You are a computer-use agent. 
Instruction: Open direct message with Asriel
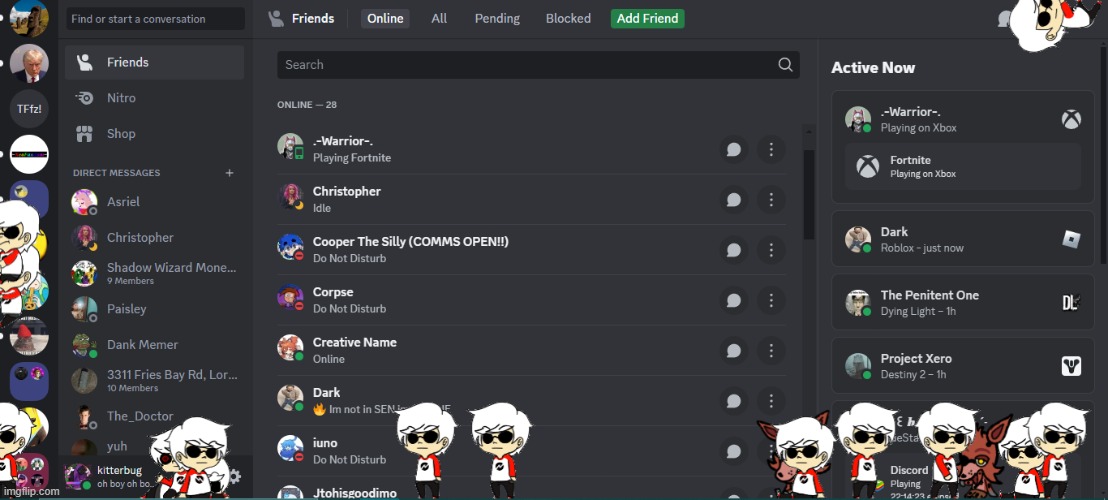[154, 202]
